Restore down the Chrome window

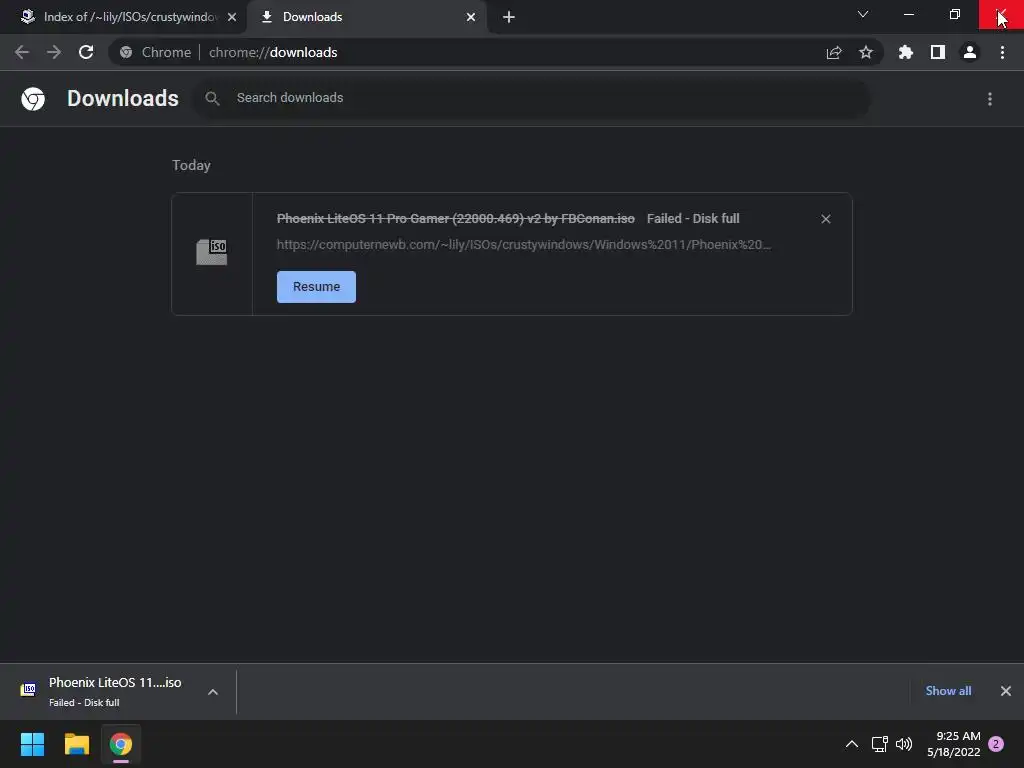(955, 14)
